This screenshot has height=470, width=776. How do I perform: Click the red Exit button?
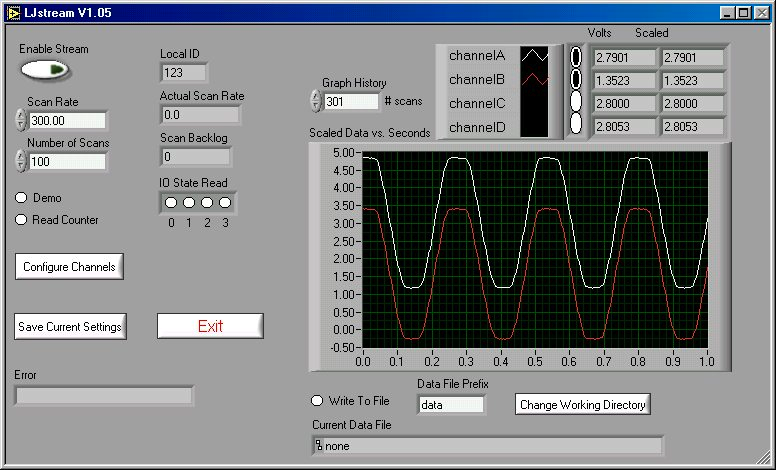pos(210,326)
